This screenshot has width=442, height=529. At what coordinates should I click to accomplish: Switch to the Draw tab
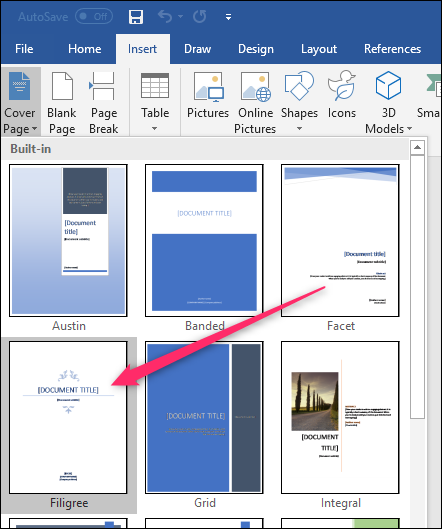click(197, 49)
